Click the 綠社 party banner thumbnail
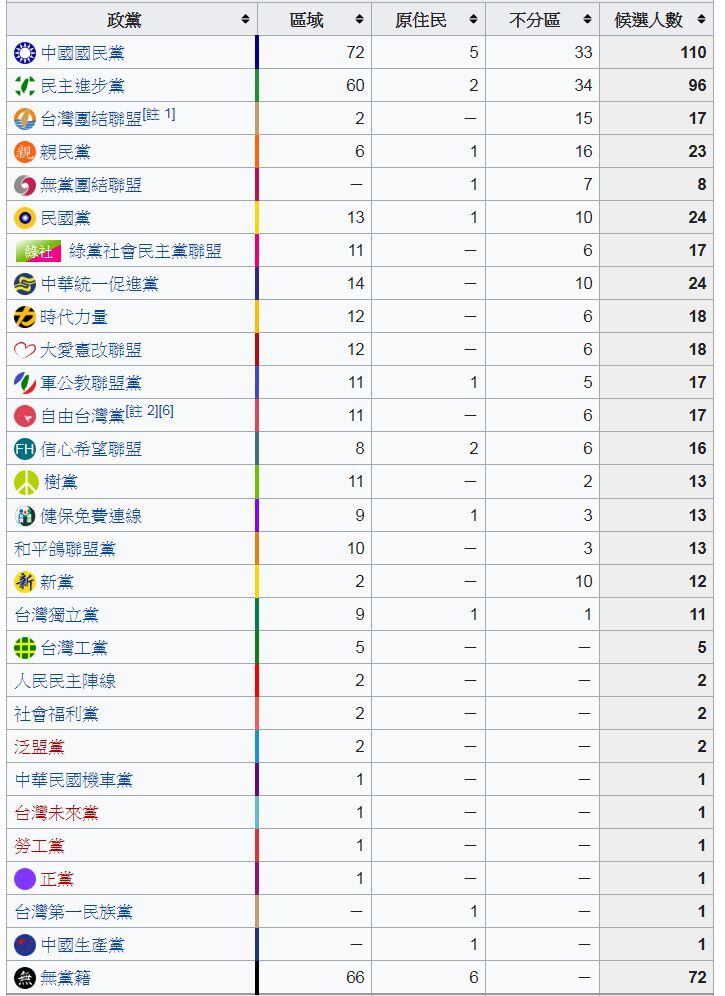This screenshot has height=996, width=725. point(38,251)
